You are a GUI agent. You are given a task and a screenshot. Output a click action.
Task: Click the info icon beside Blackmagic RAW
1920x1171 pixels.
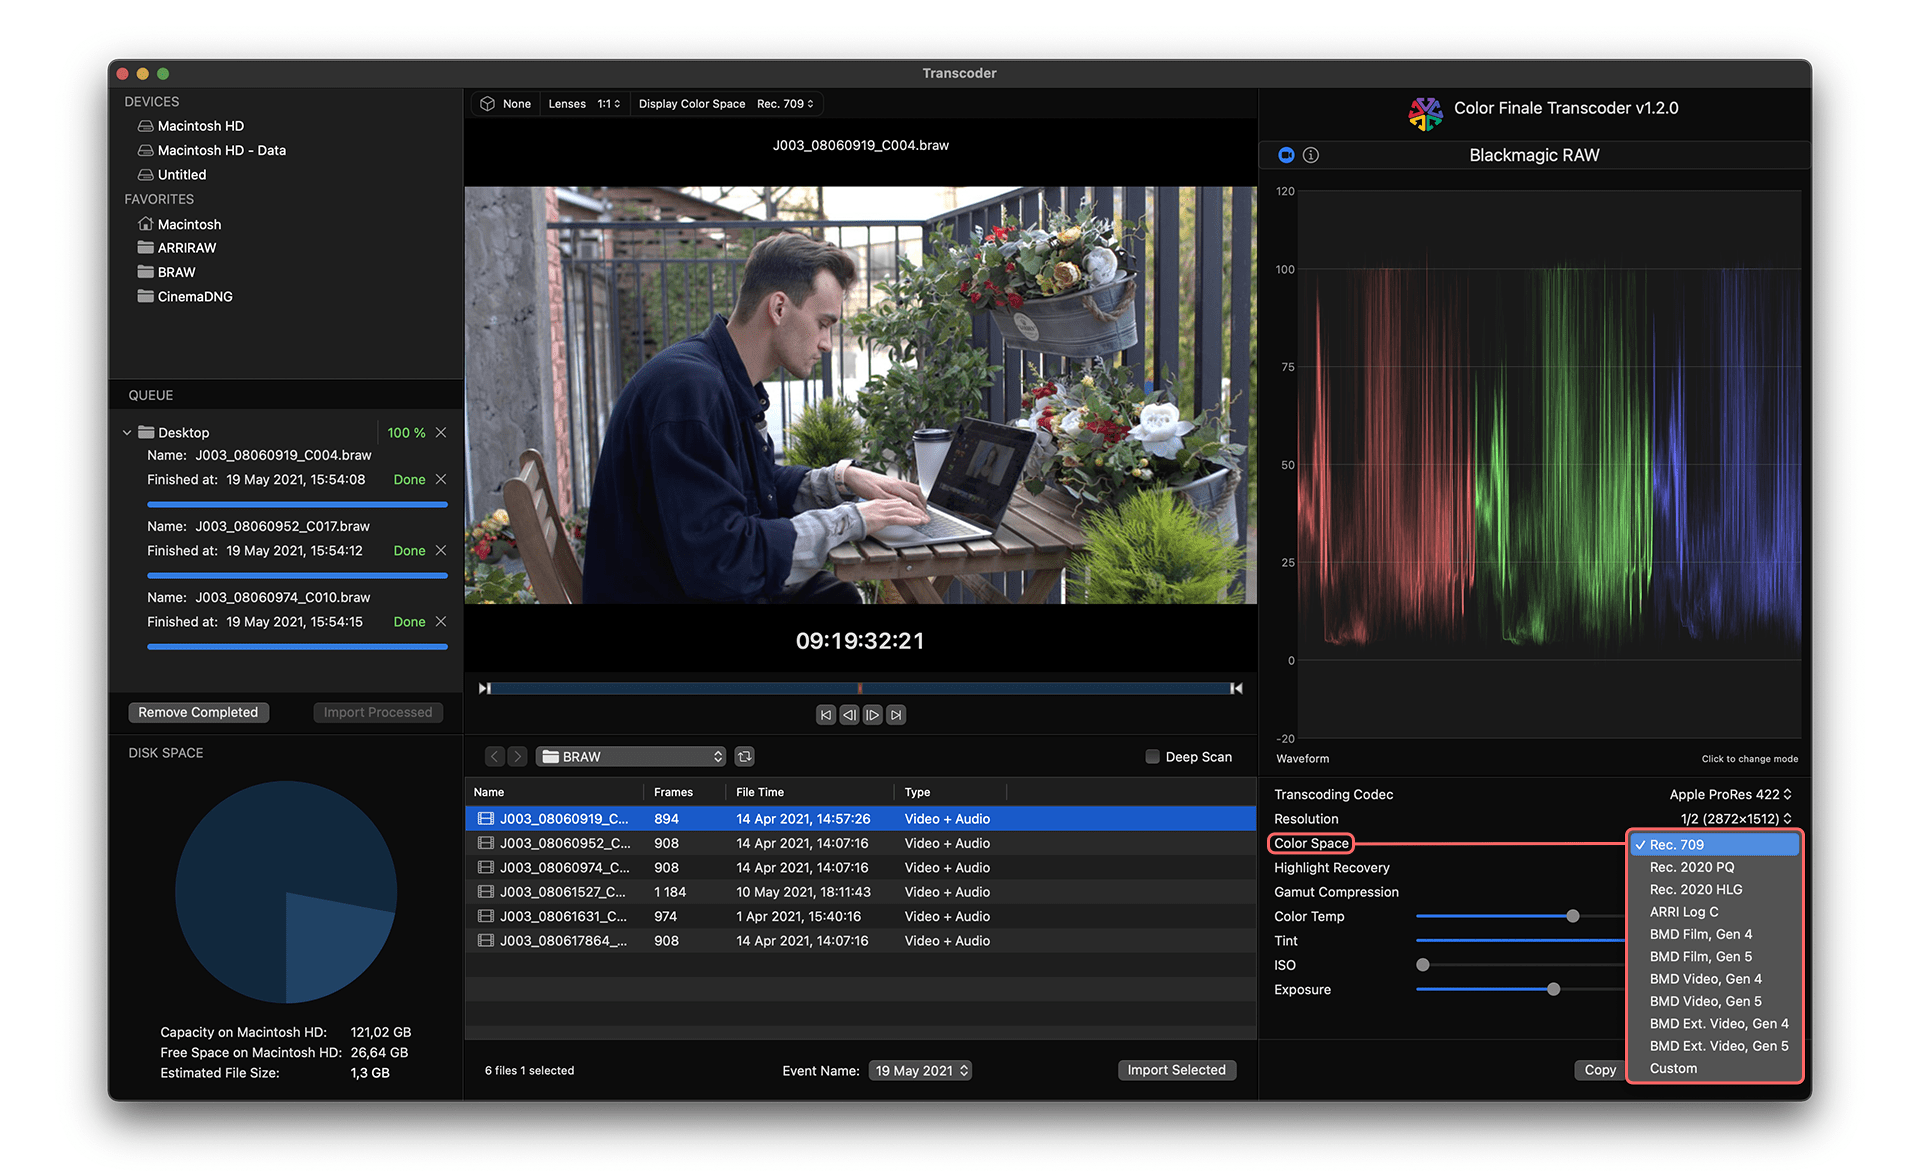tap(1311, 155)
